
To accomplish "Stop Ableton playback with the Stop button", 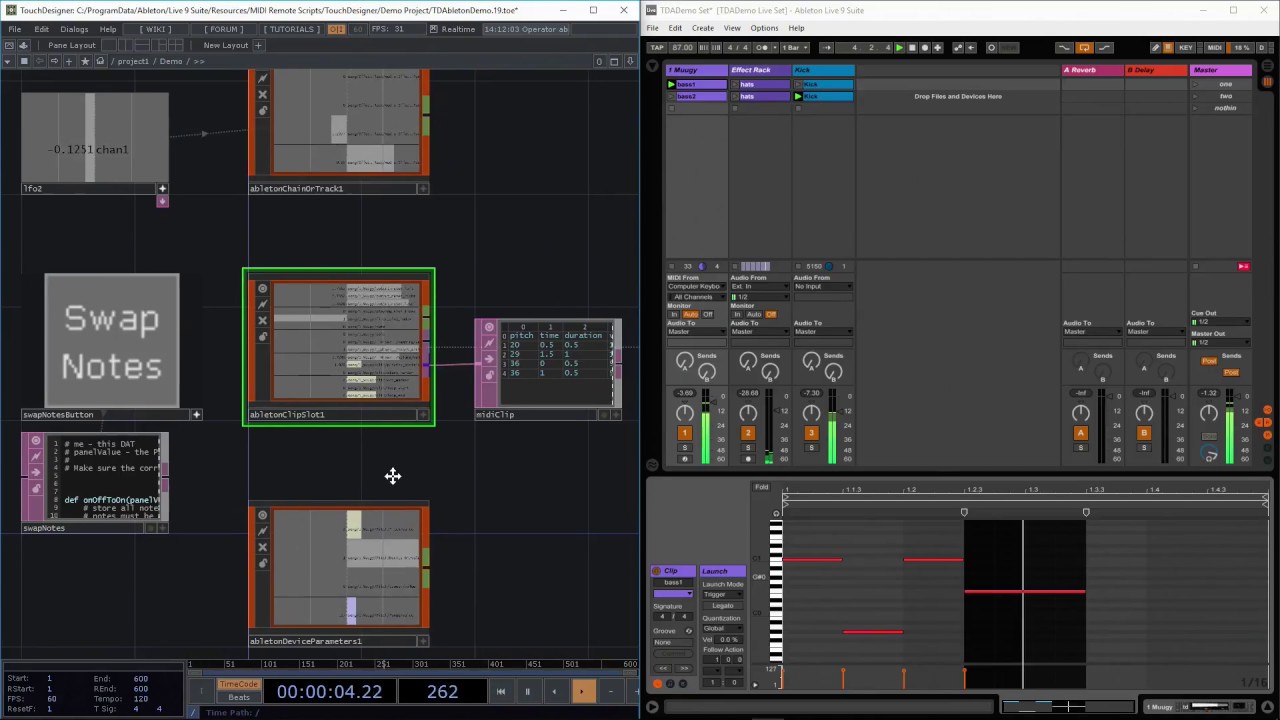I will (912, 48).
